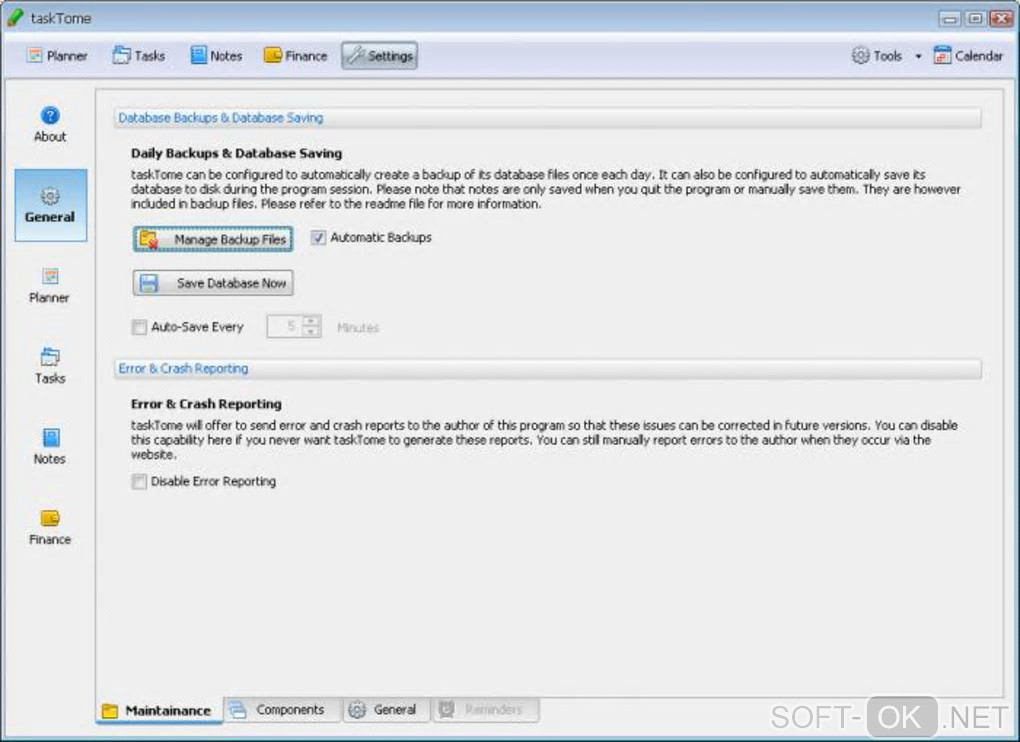
Task: Switch to the Reminders bottom tab
Action: 486,709
